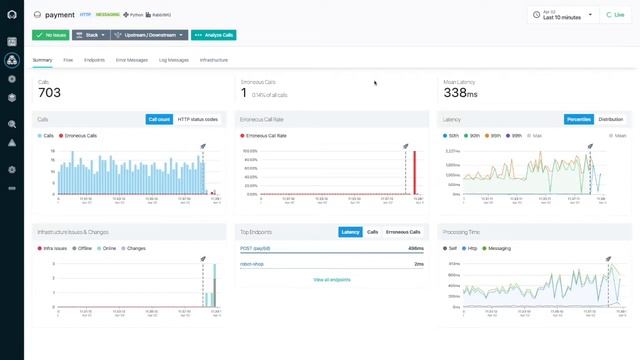Click release rocket on Processing Time chart

pos(608,259)
